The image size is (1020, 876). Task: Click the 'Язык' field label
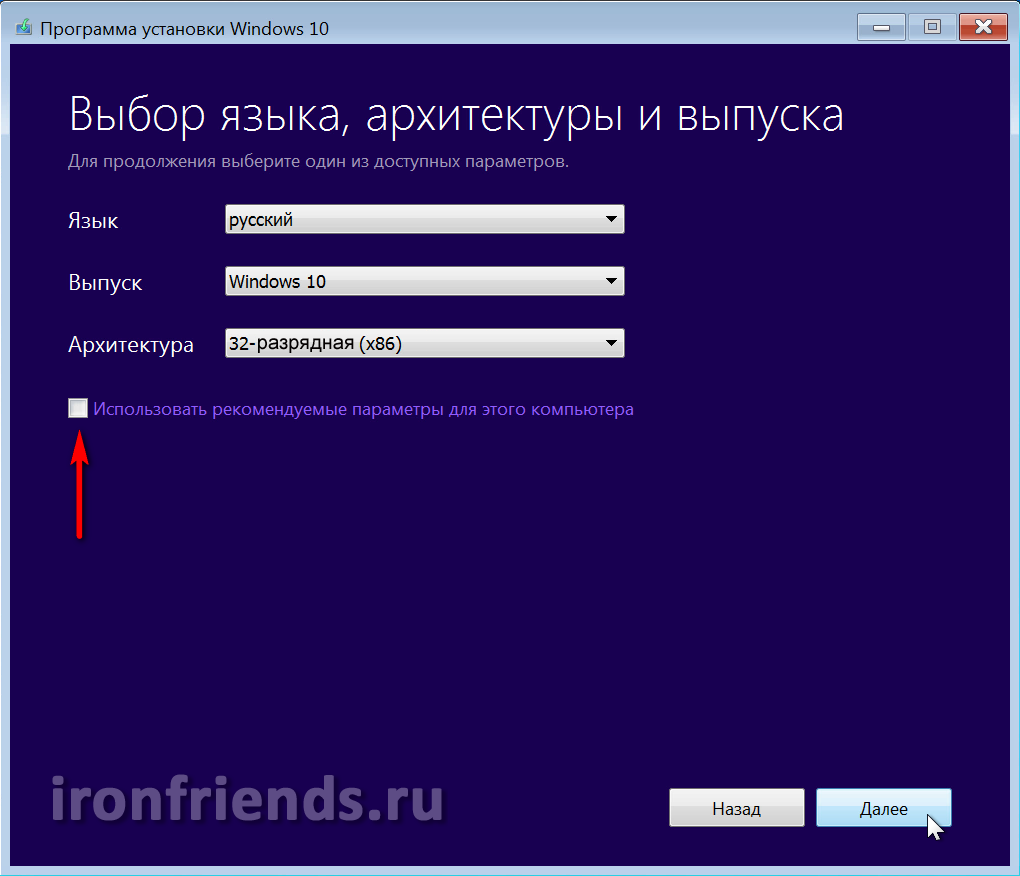[93, 221]
